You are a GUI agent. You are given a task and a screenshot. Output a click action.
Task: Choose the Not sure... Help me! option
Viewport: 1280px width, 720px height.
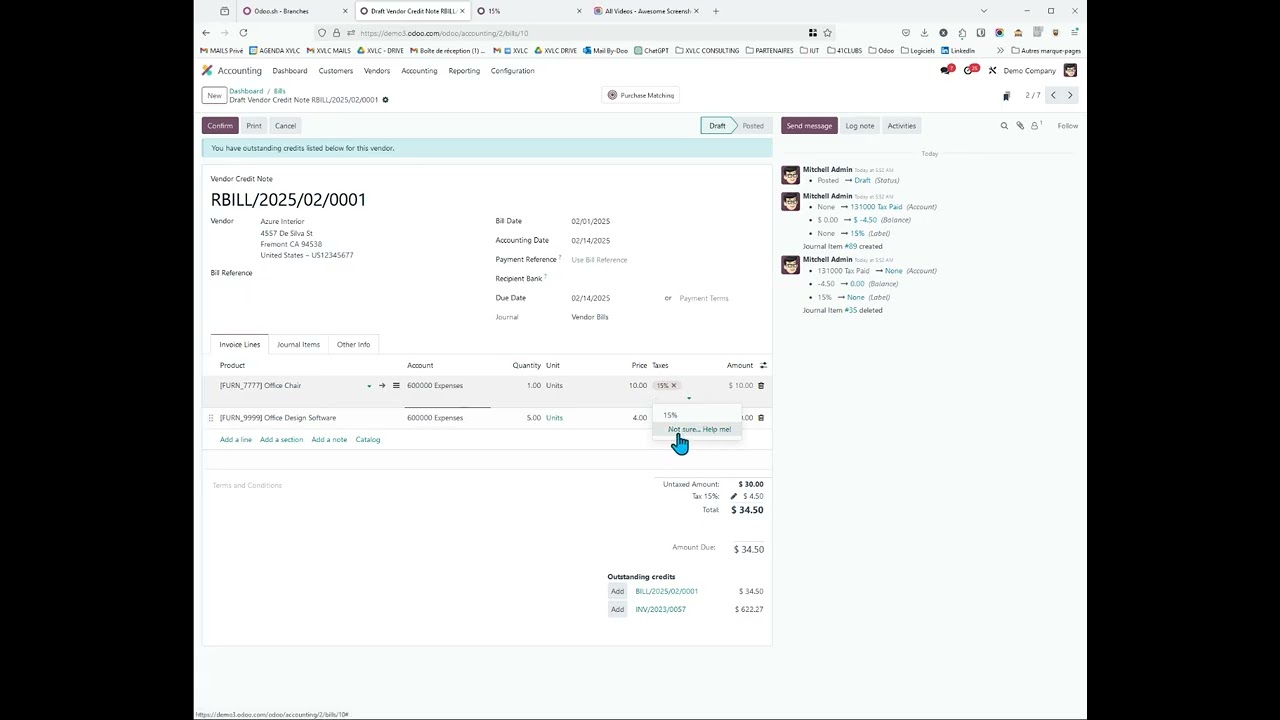click(699, 429)
